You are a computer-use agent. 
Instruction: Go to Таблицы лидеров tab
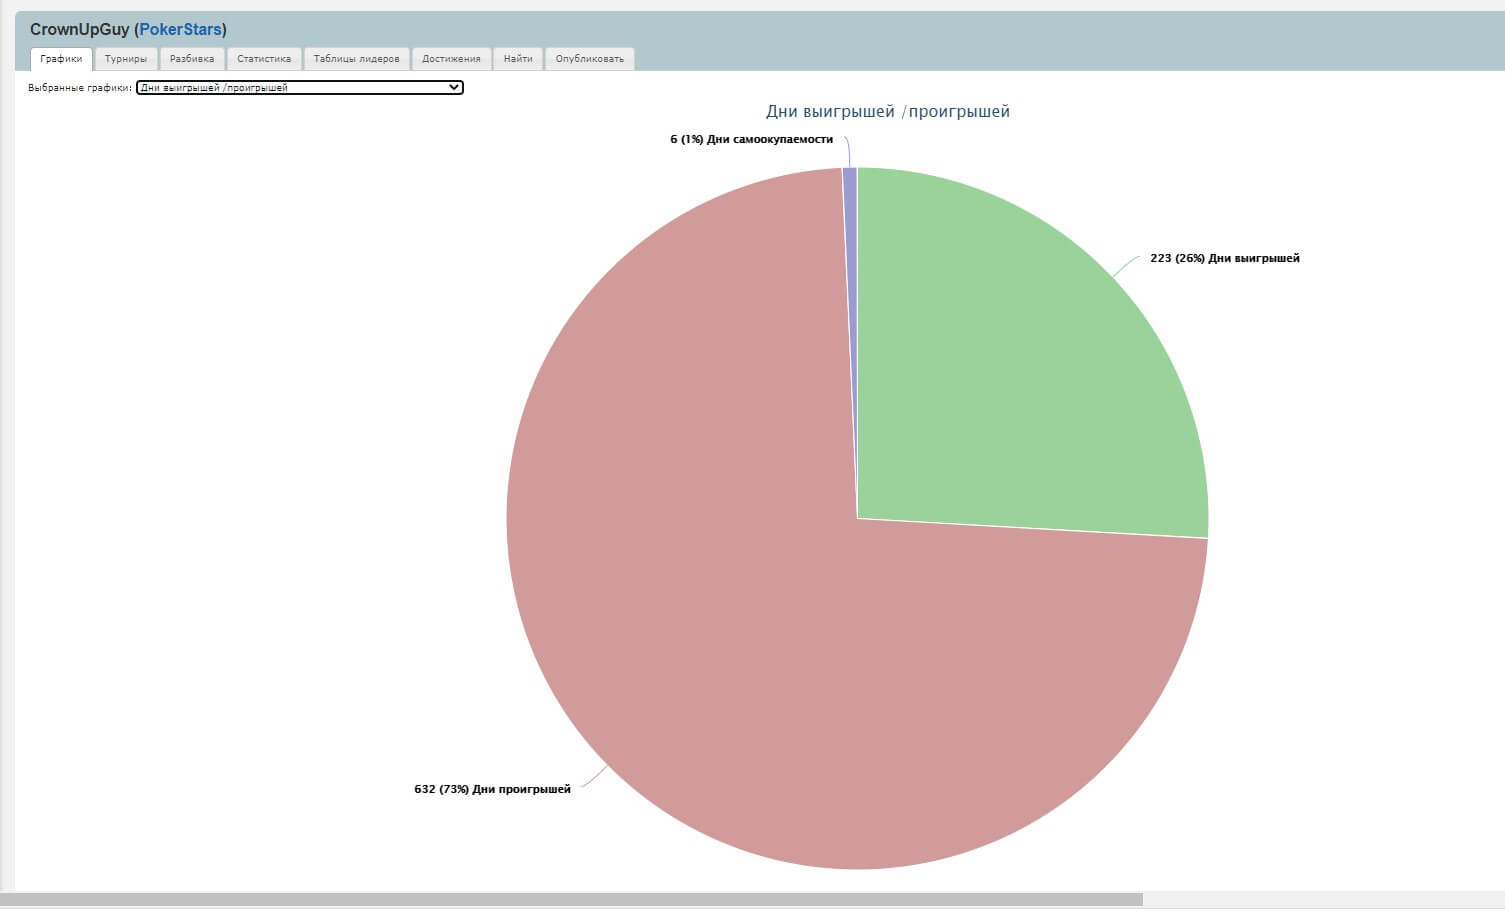356,59
